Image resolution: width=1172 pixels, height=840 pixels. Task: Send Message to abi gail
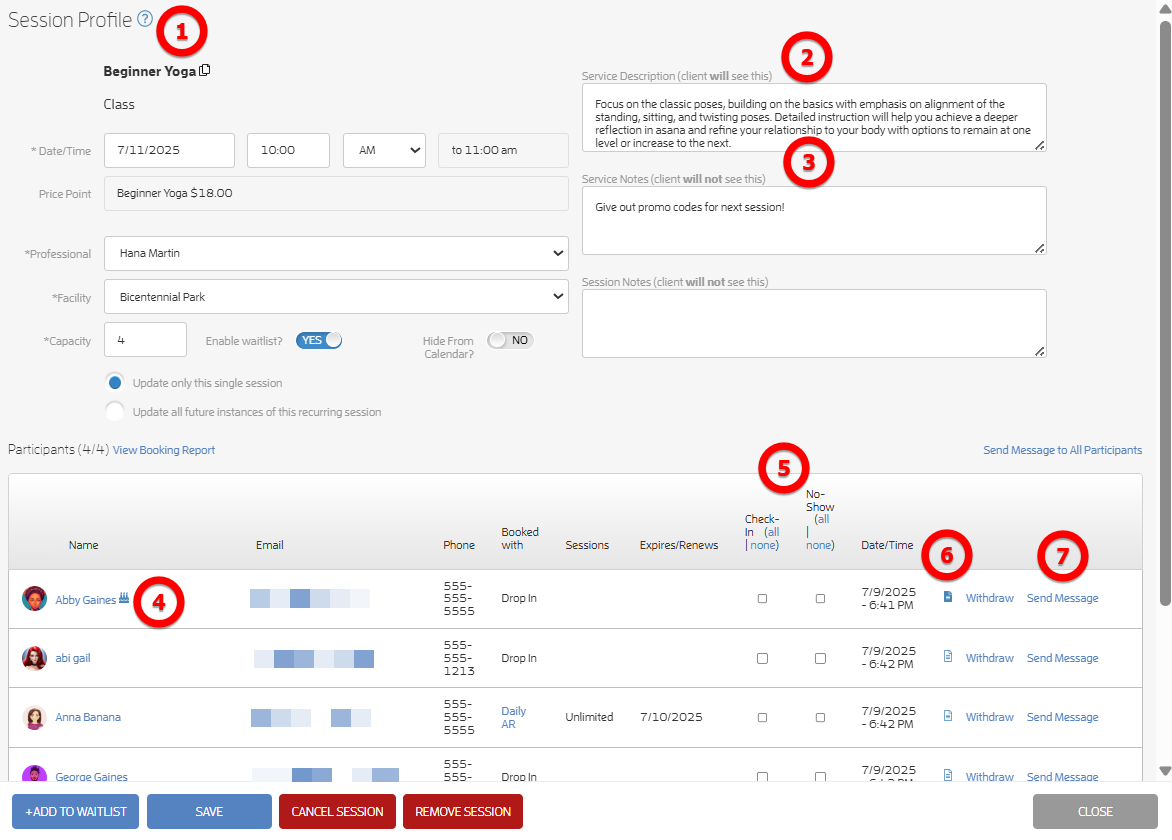coord(1062,658)
